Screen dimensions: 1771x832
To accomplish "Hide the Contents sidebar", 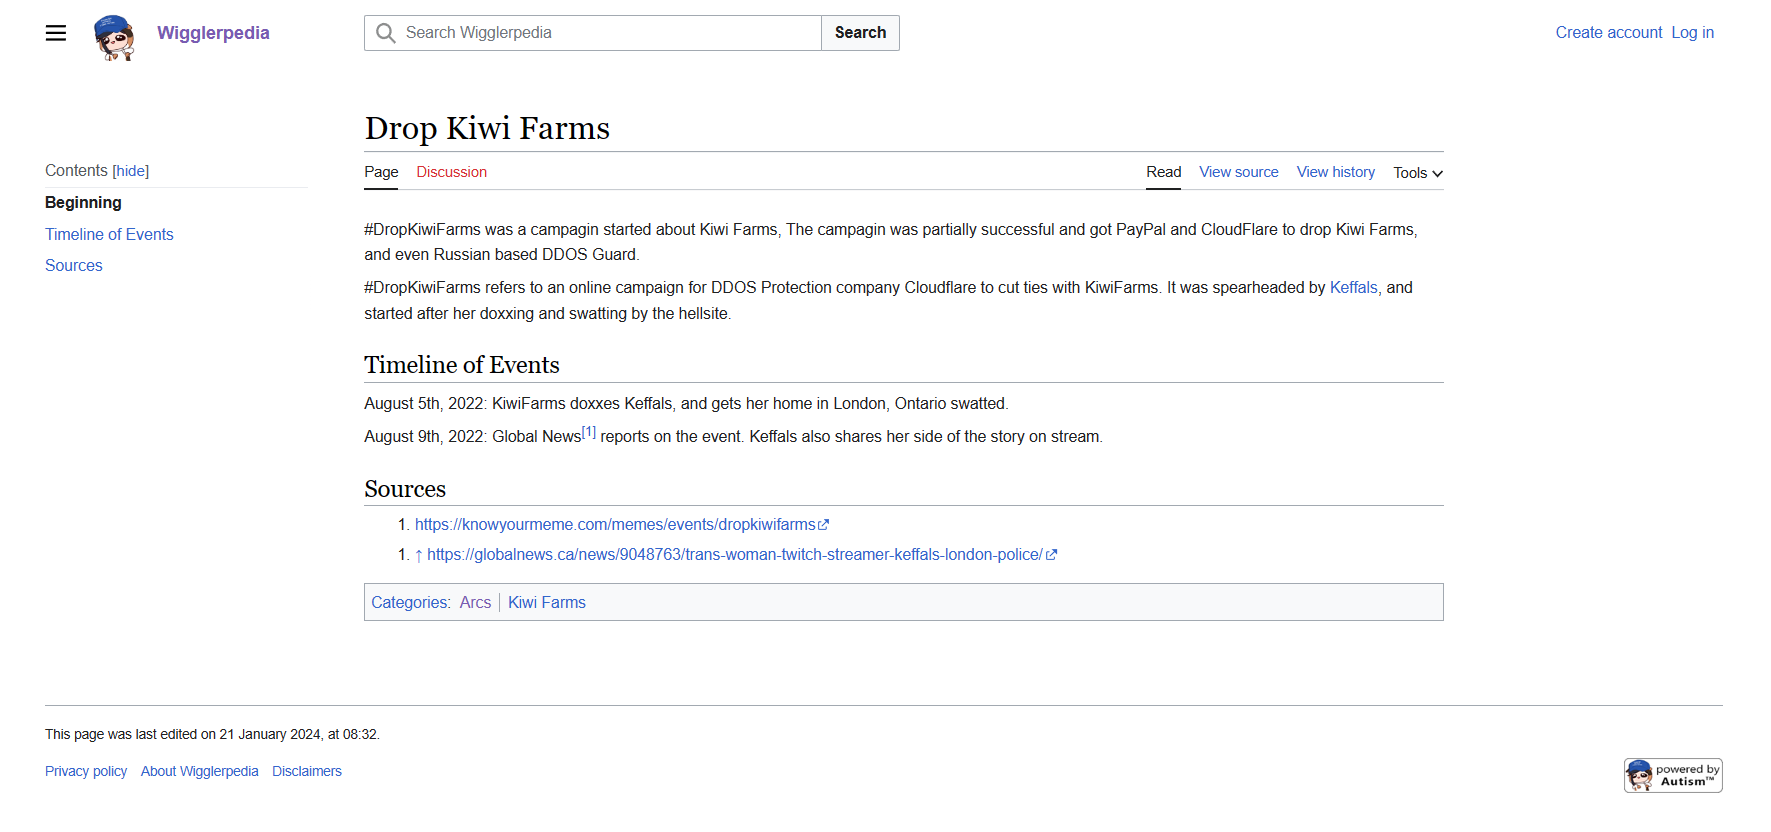I will tap(131, 171).
